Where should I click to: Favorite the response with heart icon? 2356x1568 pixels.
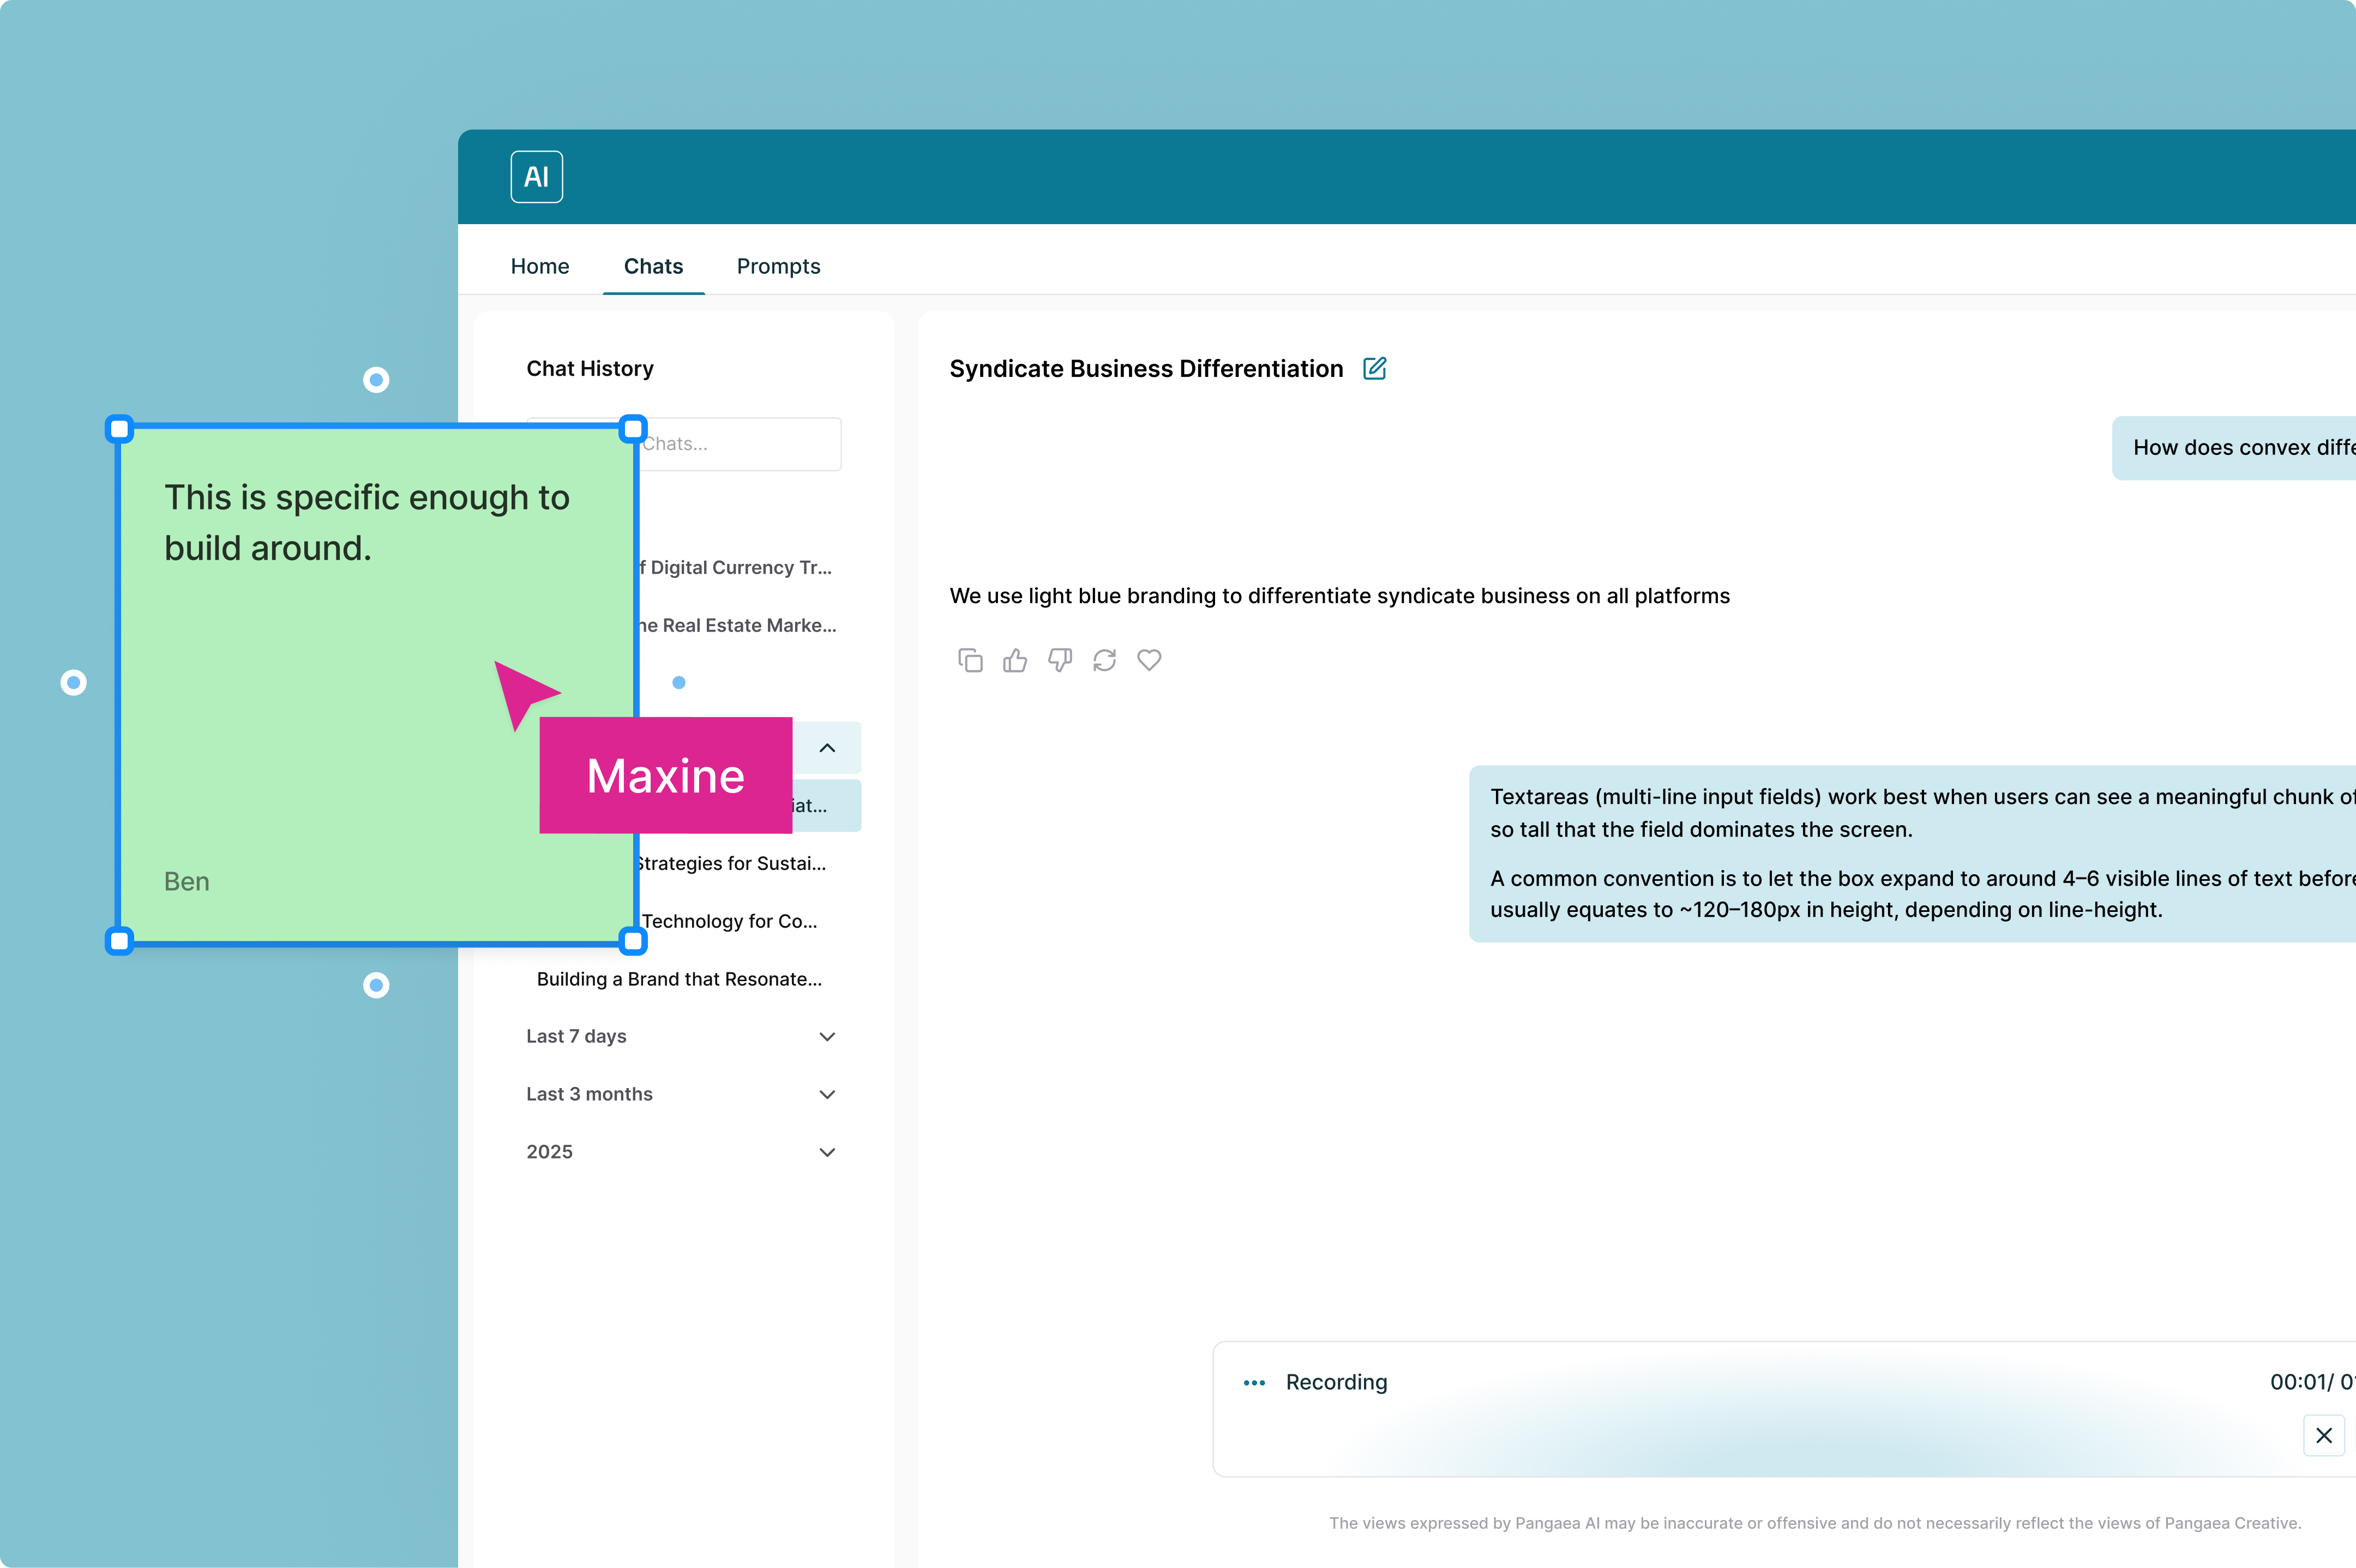click(x=1149, y=660)
